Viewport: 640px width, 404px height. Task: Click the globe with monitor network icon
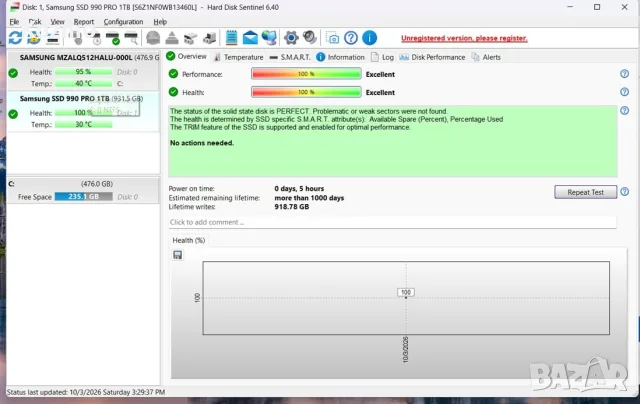pos(269,38)
